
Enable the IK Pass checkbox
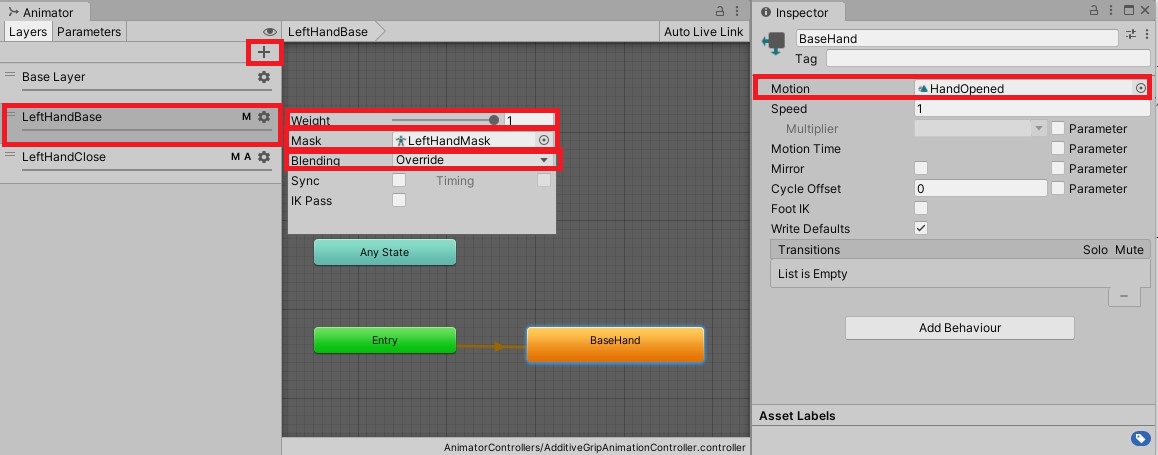click(x=399, y=200)
